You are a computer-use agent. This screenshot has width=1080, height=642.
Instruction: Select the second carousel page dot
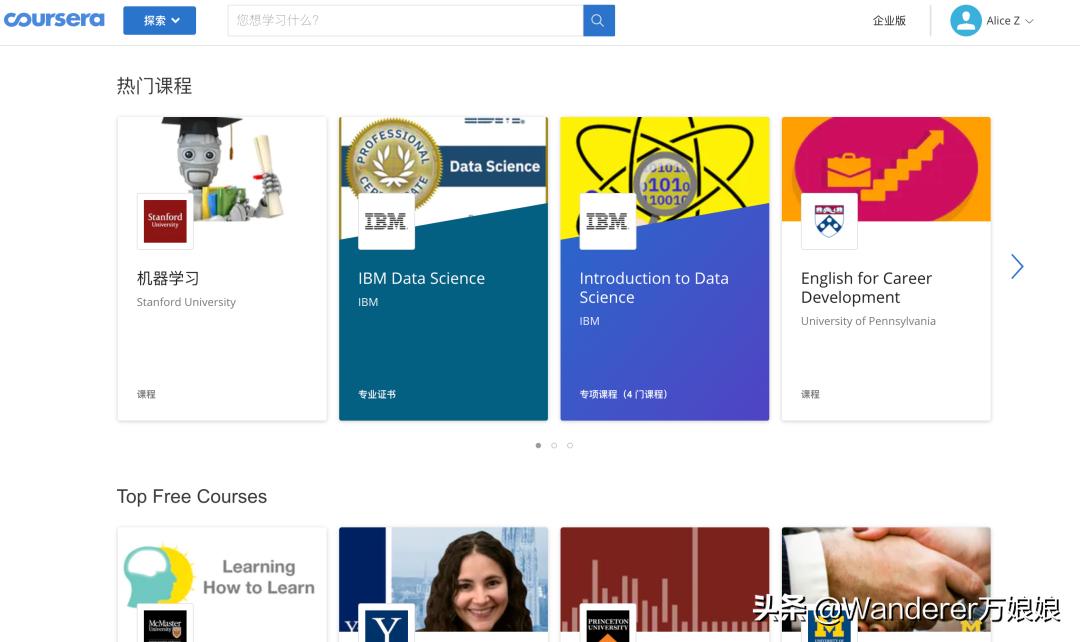point(554,445)
